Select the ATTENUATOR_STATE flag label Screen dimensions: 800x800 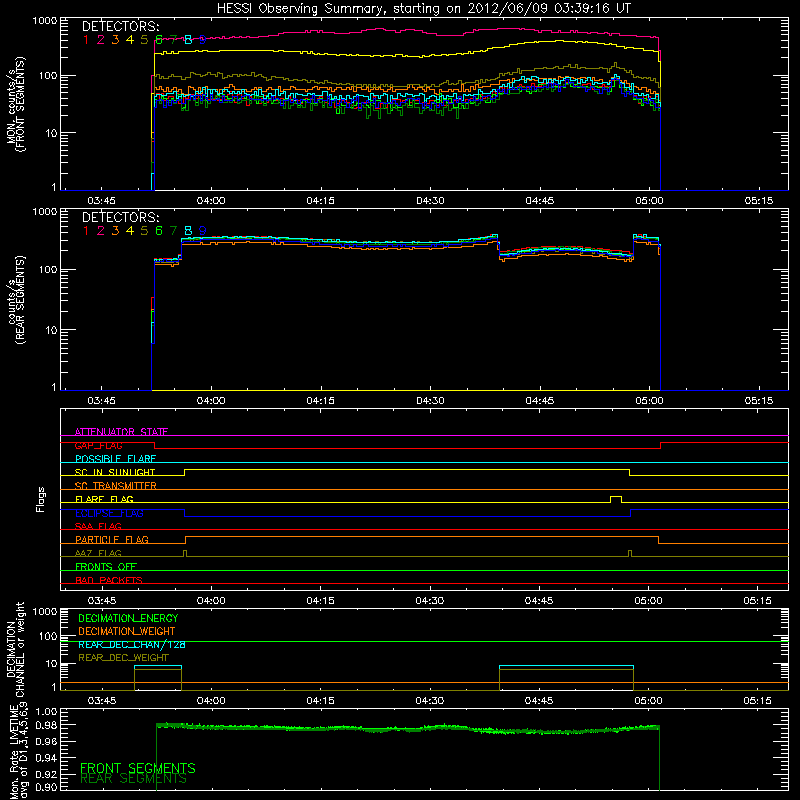coord(121,432)
